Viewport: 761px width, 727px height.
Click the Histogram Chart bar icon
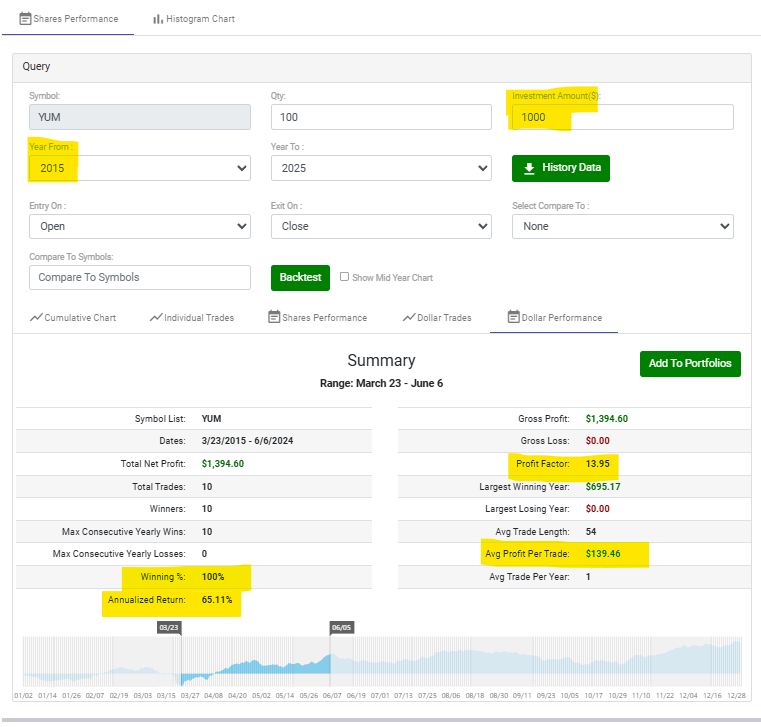point(158,19)
